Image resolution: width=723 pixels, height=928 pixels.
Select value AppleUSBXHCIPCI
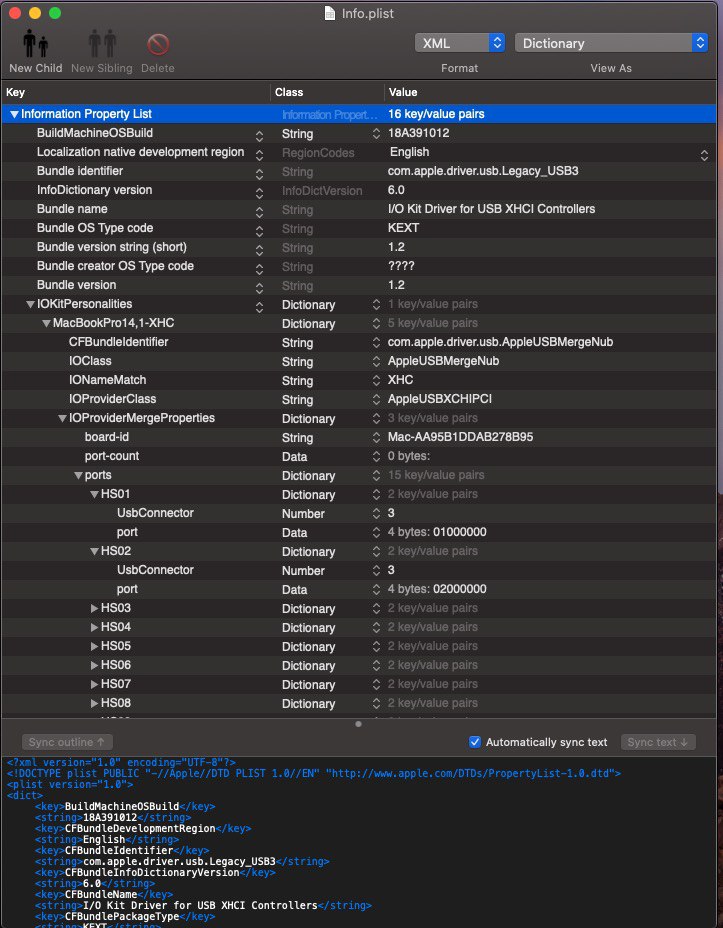click(440, 399)
